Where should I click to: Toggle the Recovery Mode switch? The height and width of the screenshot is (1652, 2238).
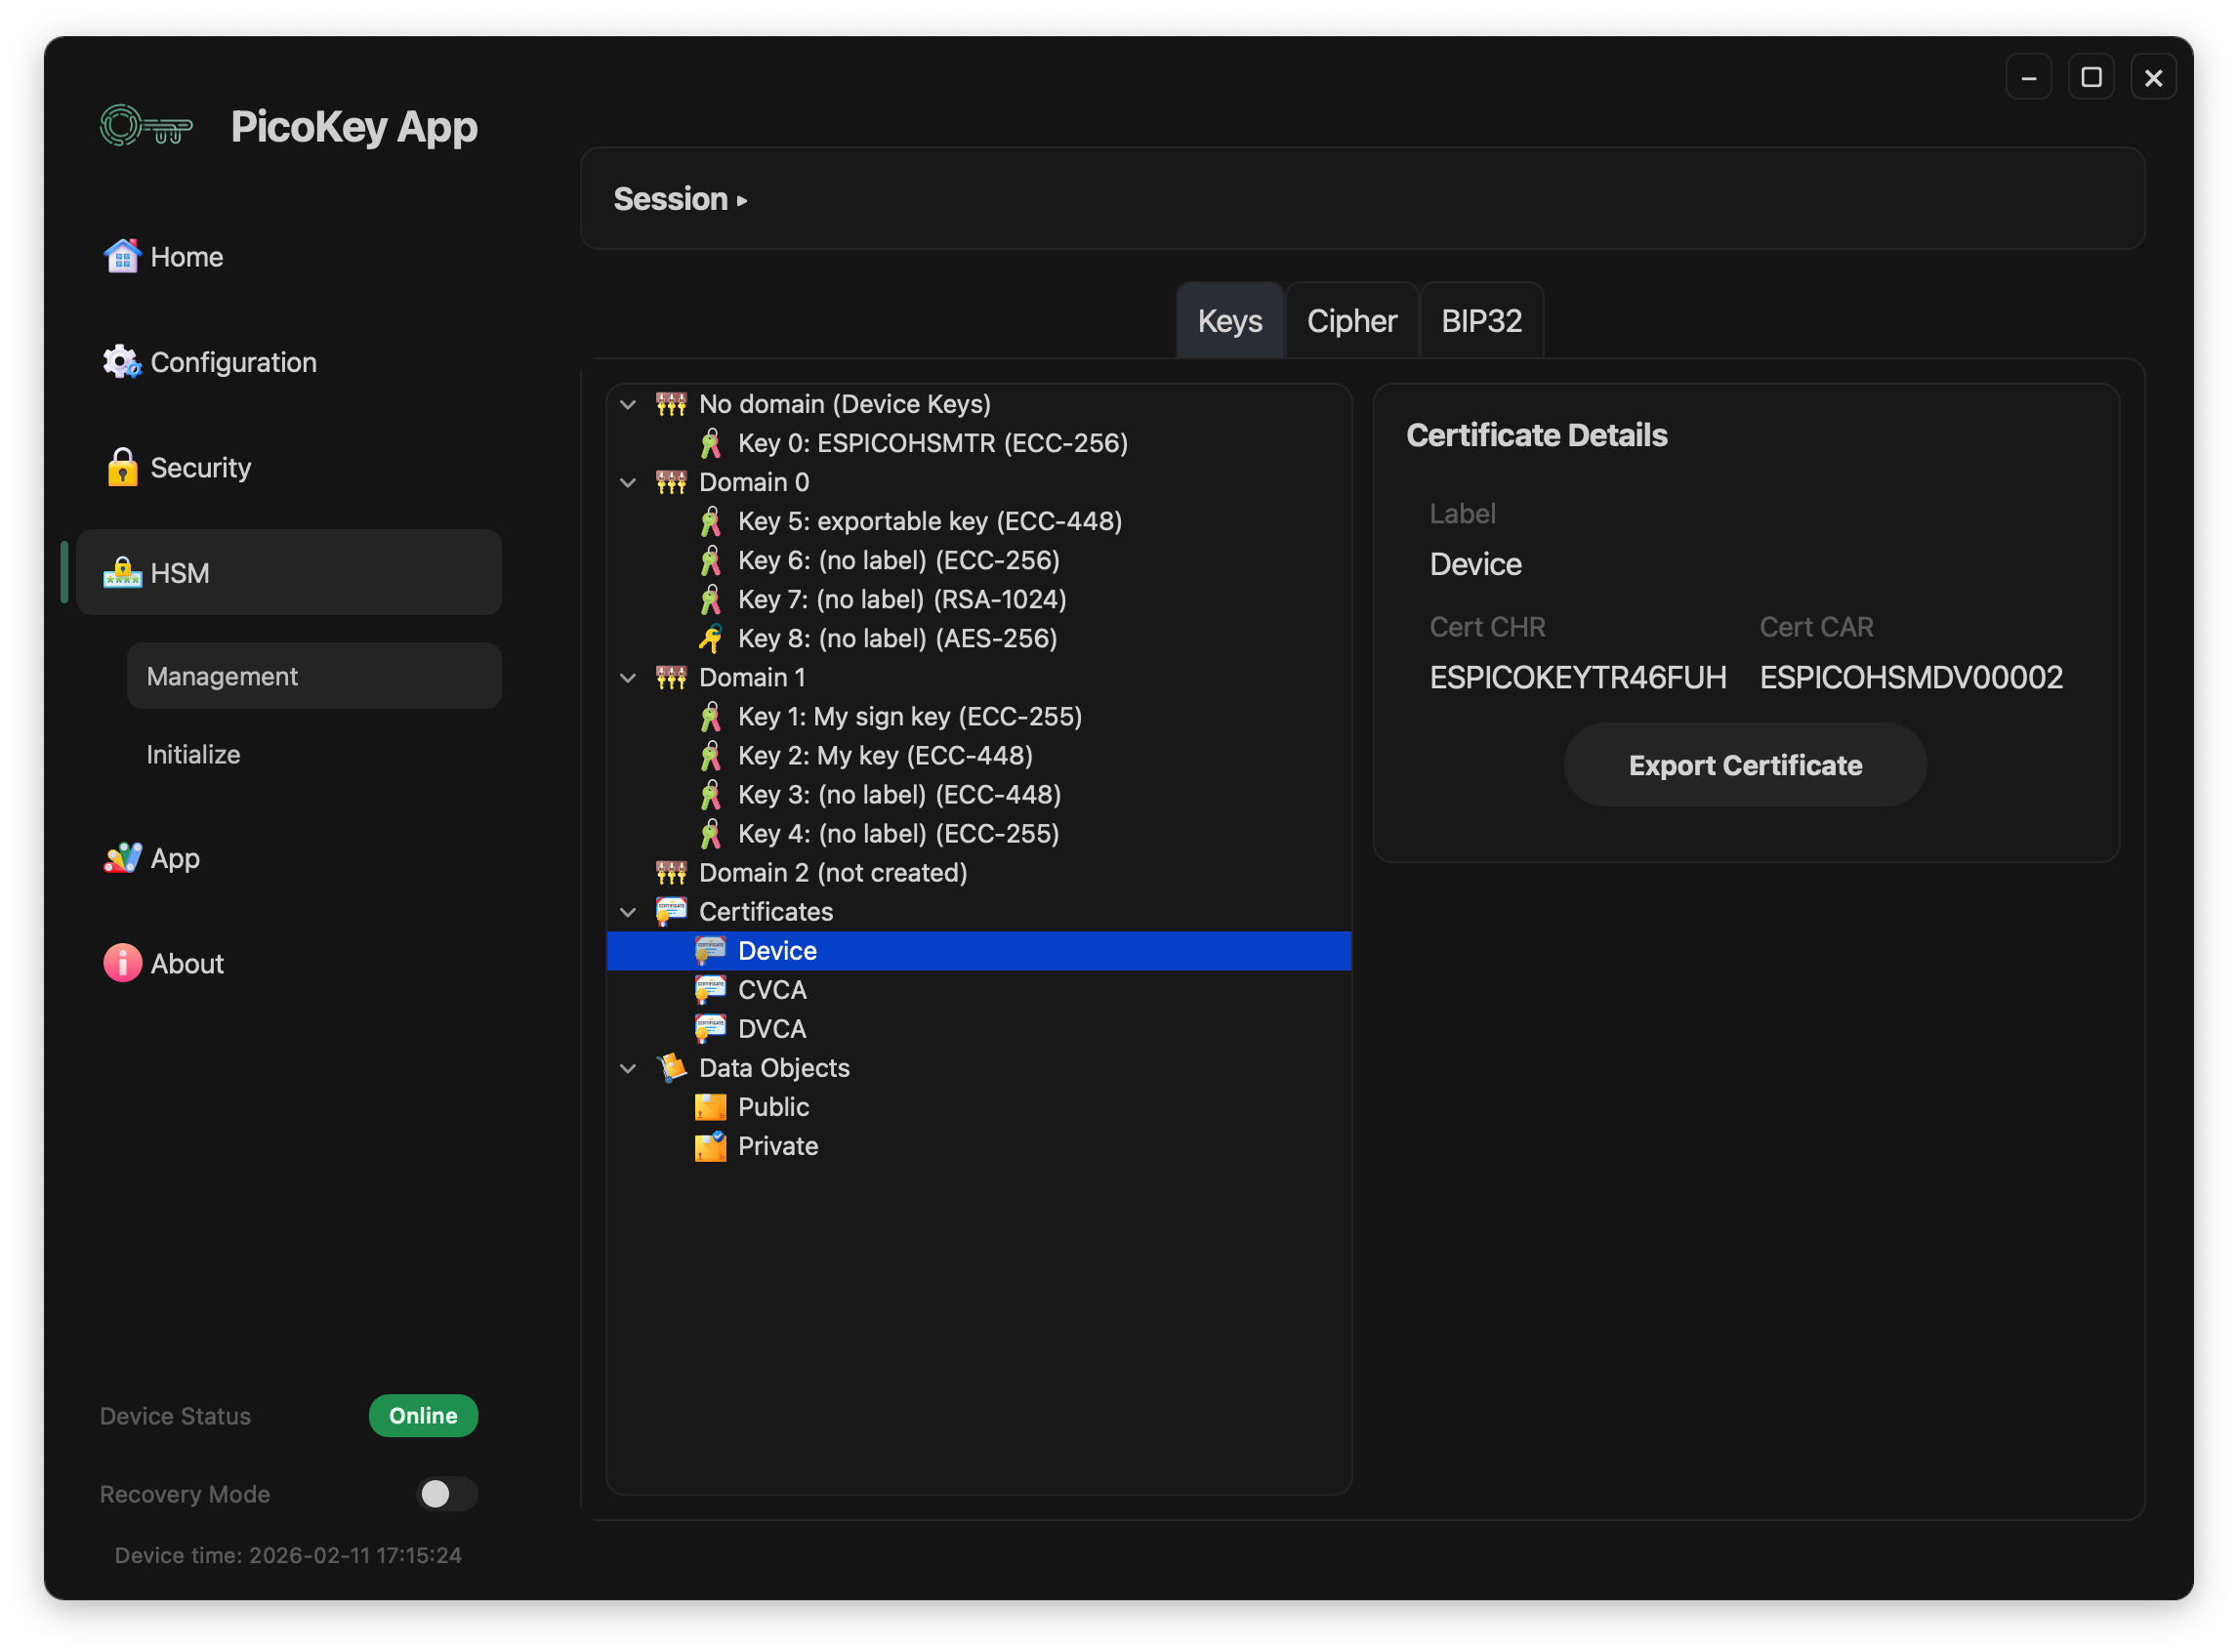446,1494
